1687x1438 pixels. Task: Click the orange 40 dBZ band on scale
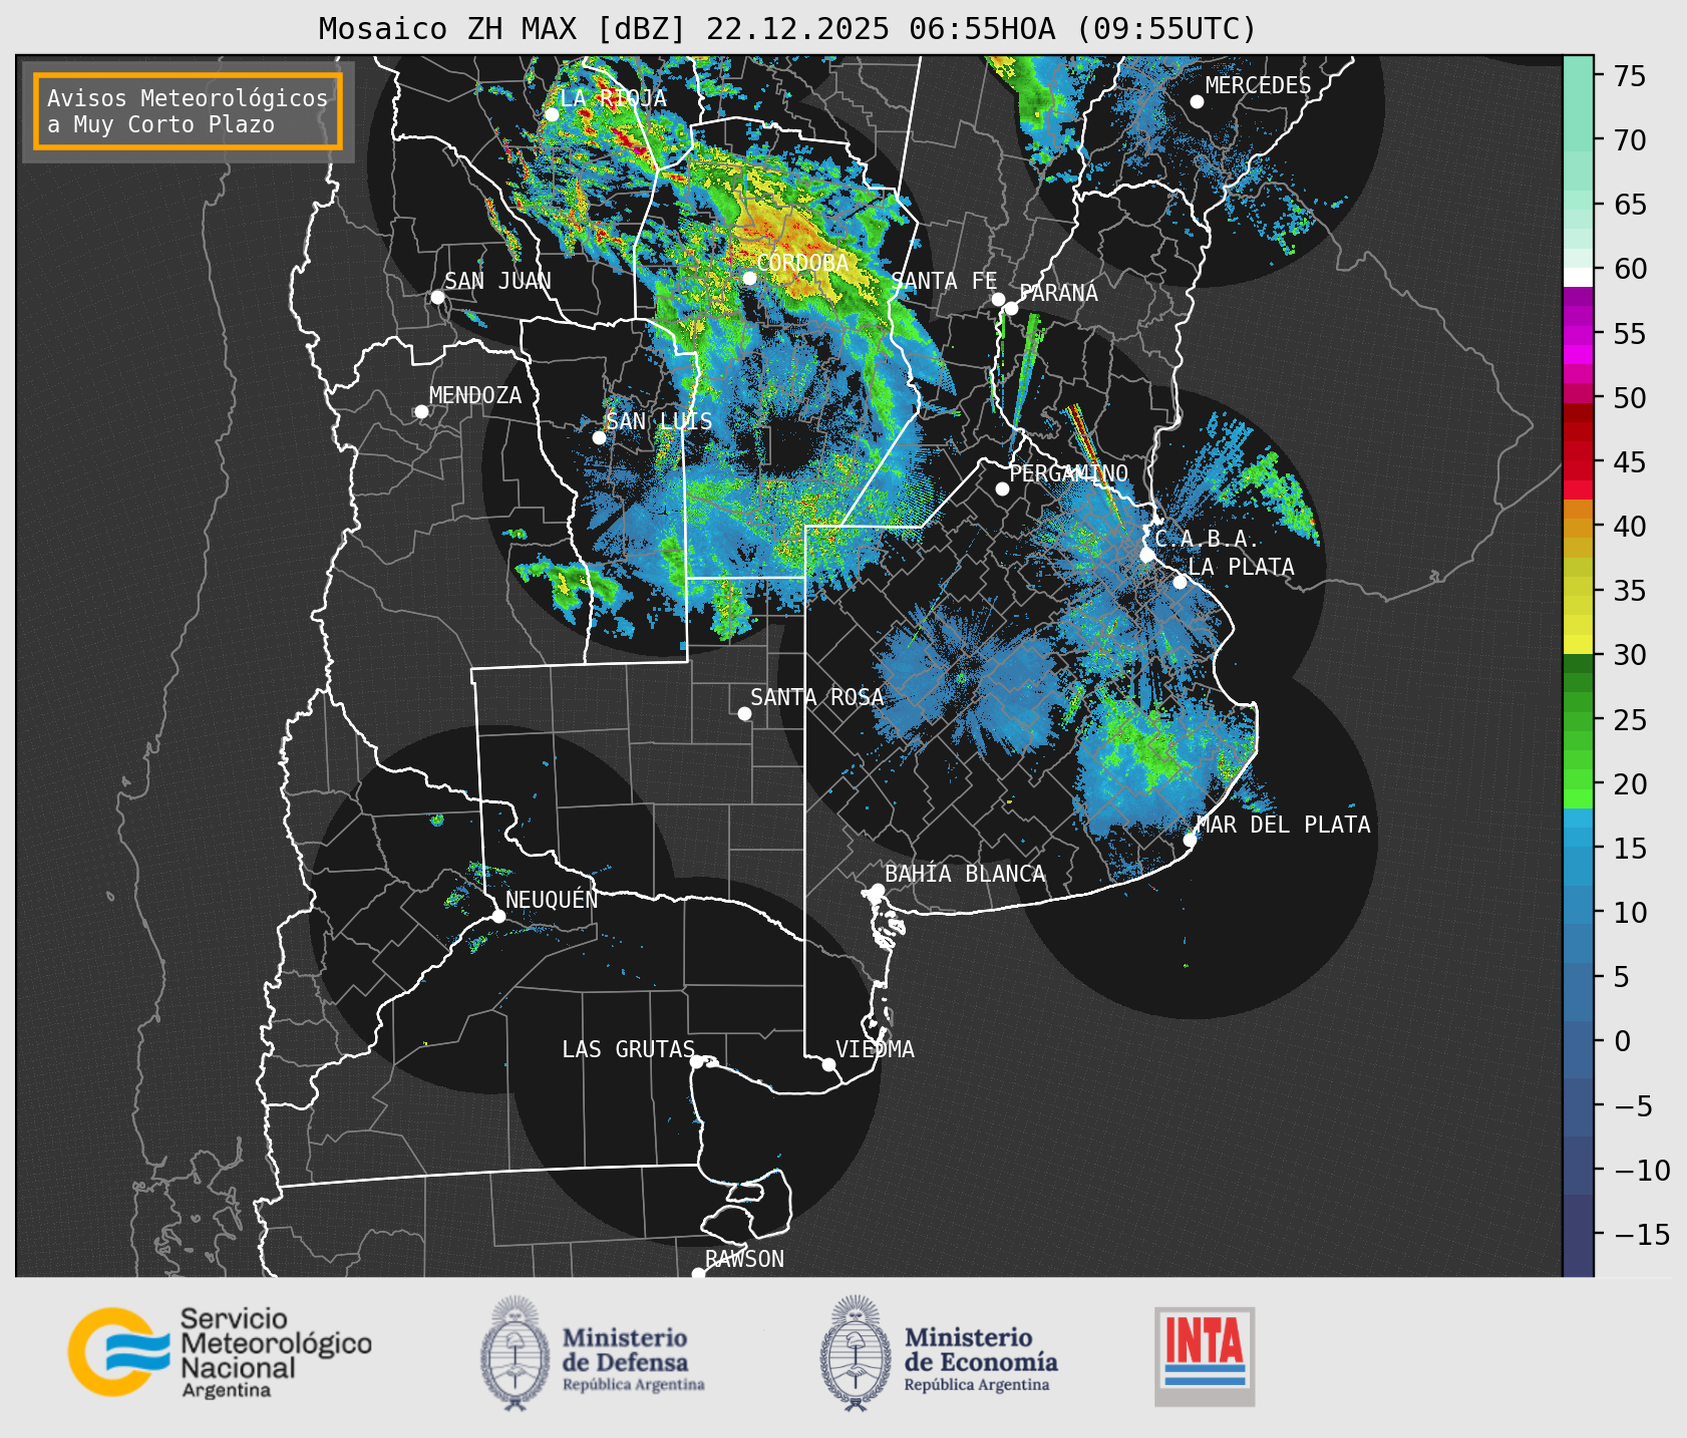tap(1578, 526)
